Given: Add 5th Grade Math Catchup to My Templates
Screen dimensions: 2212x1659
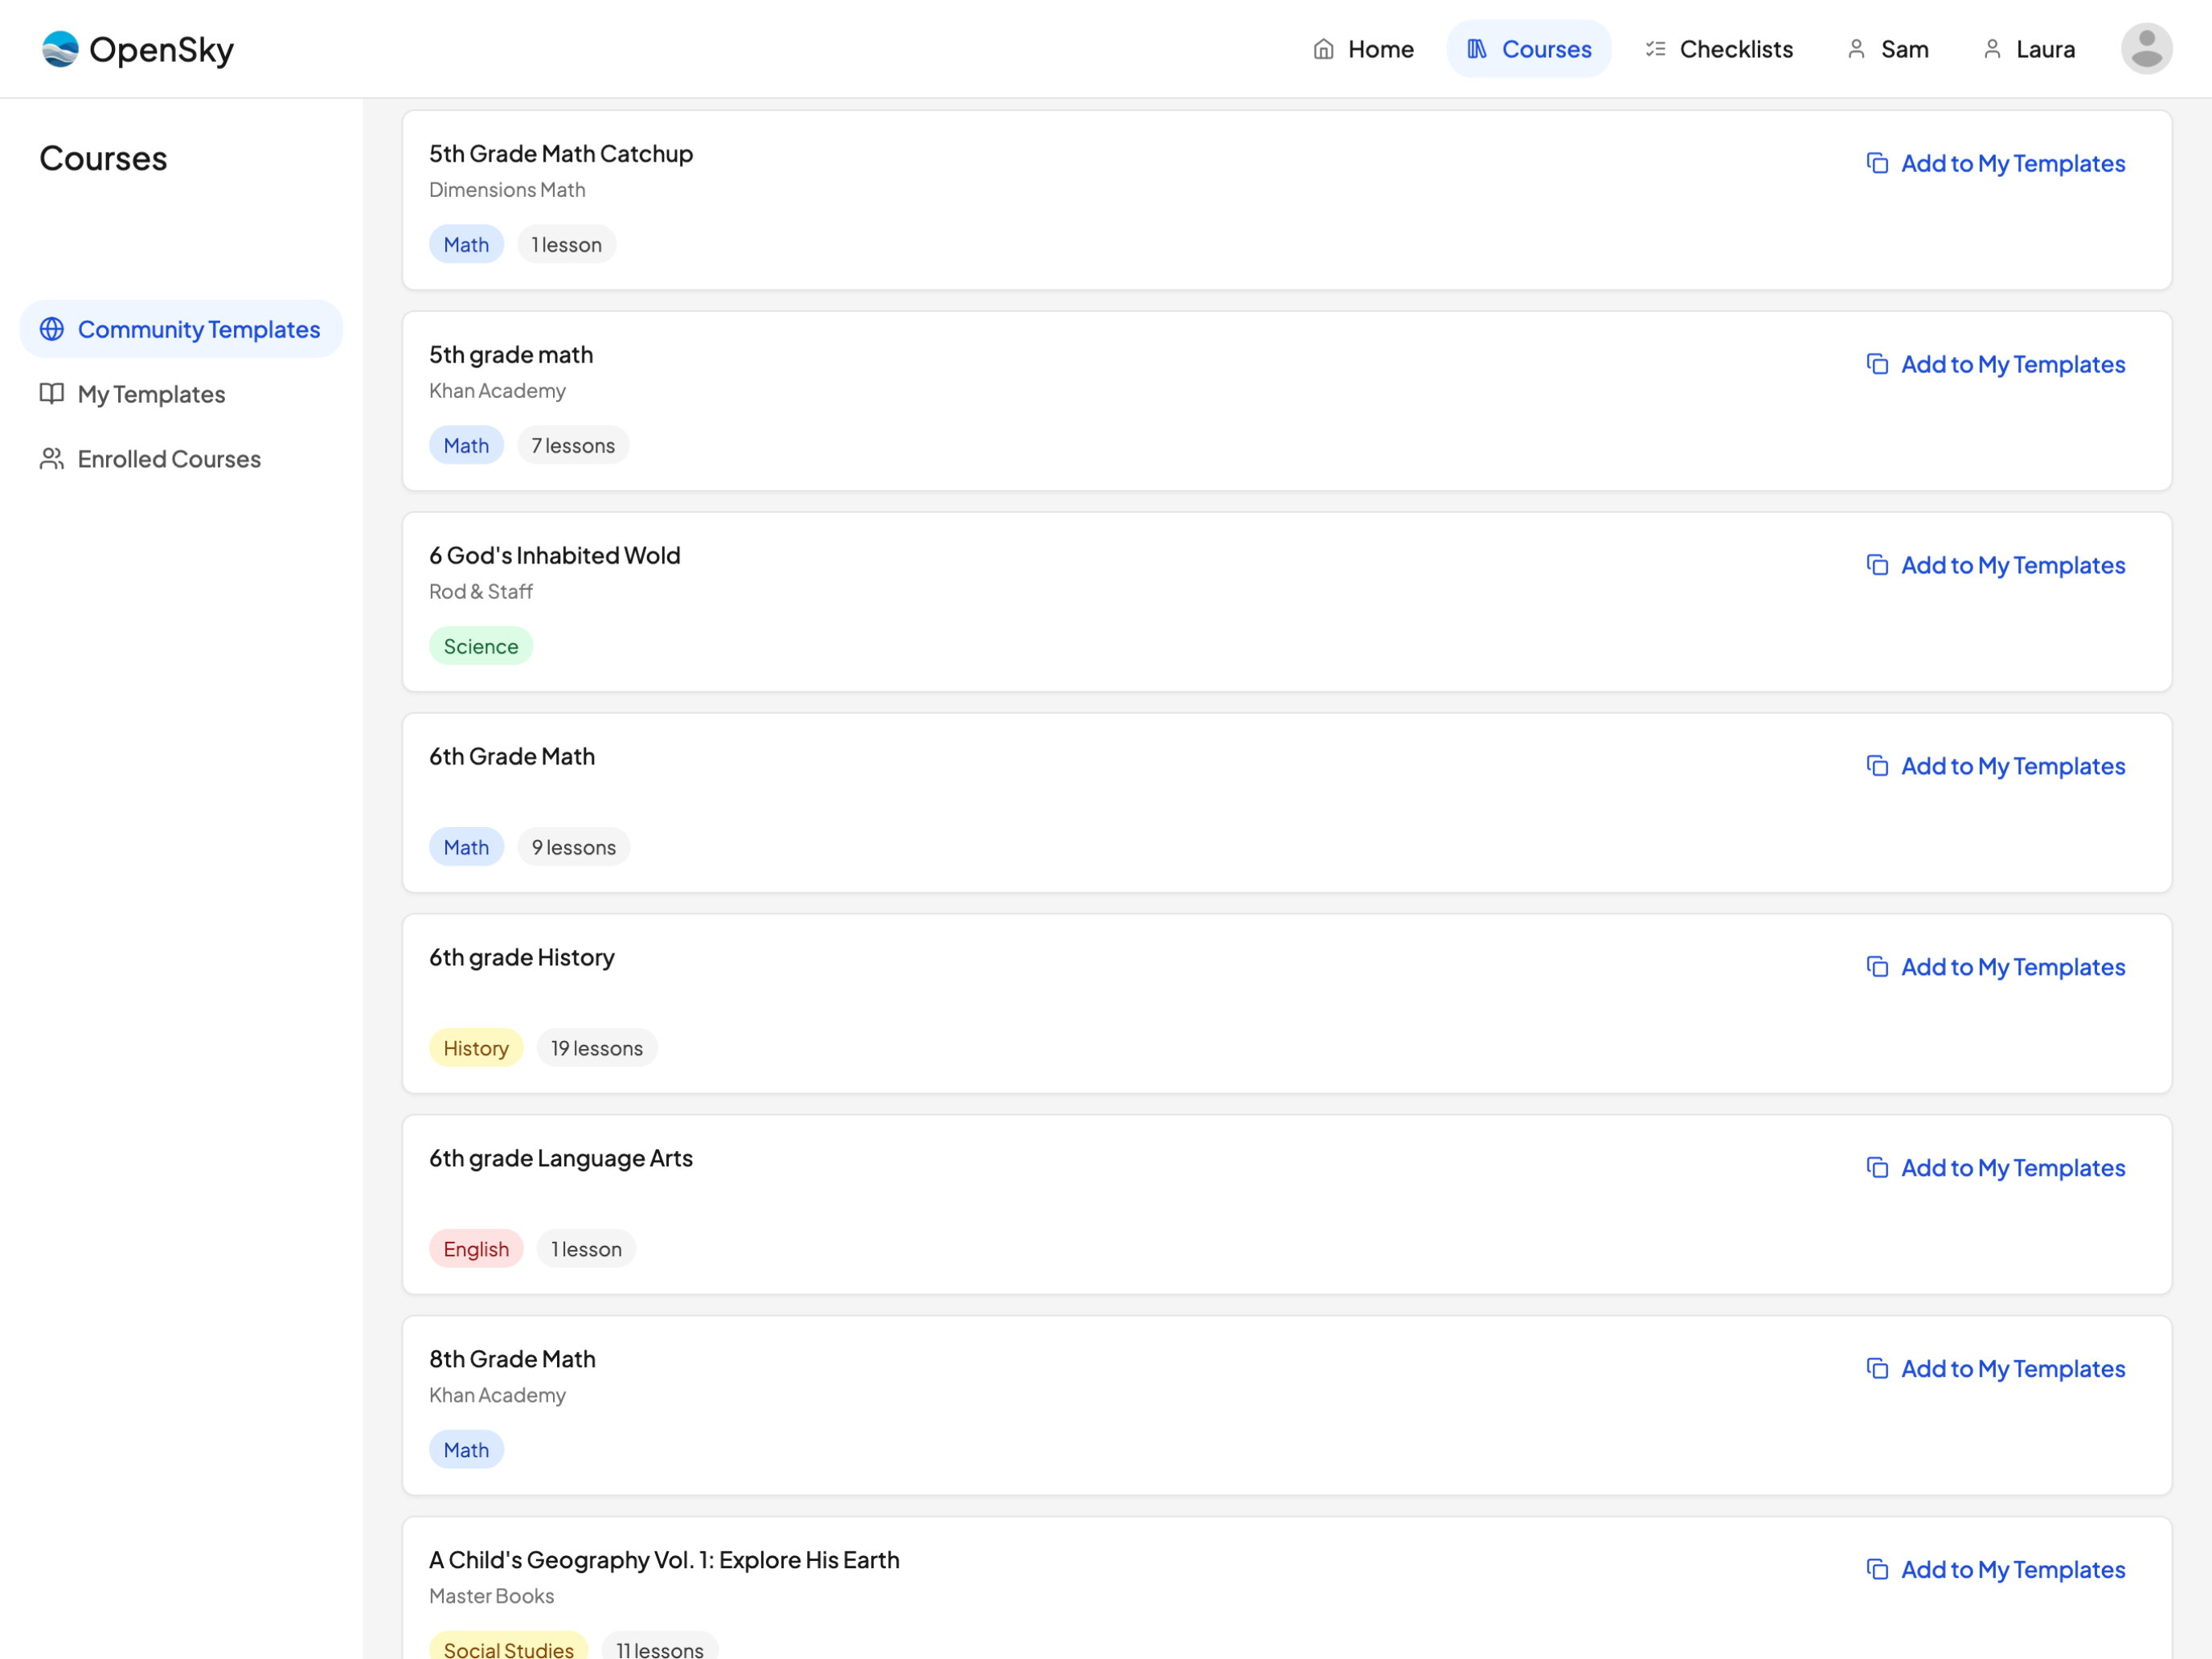Looking at the screenshot, I should [x=1995, y=163].
